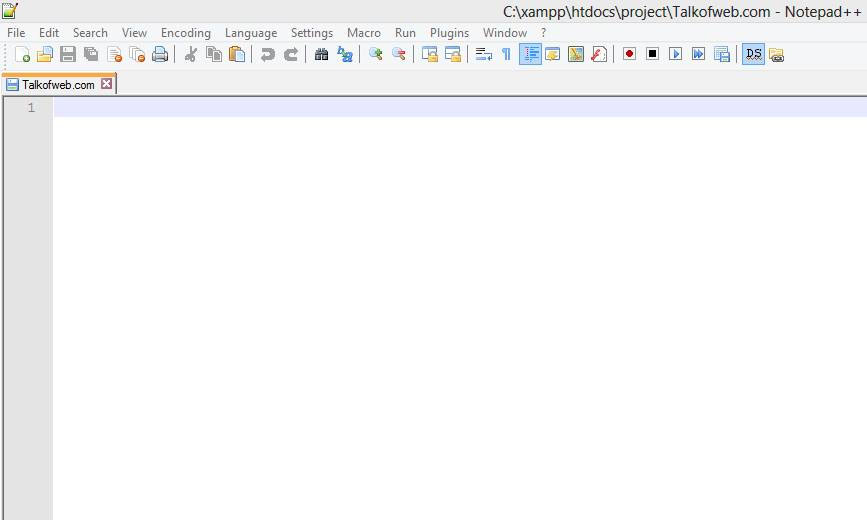Click the Cut scissors icon

coord(190,54)
